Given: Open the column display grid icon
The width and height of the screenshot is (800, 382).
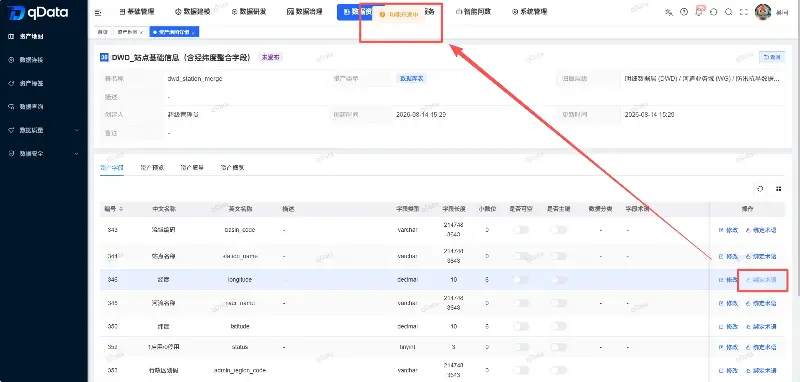Looking at the screenshot, I should 779,189.
